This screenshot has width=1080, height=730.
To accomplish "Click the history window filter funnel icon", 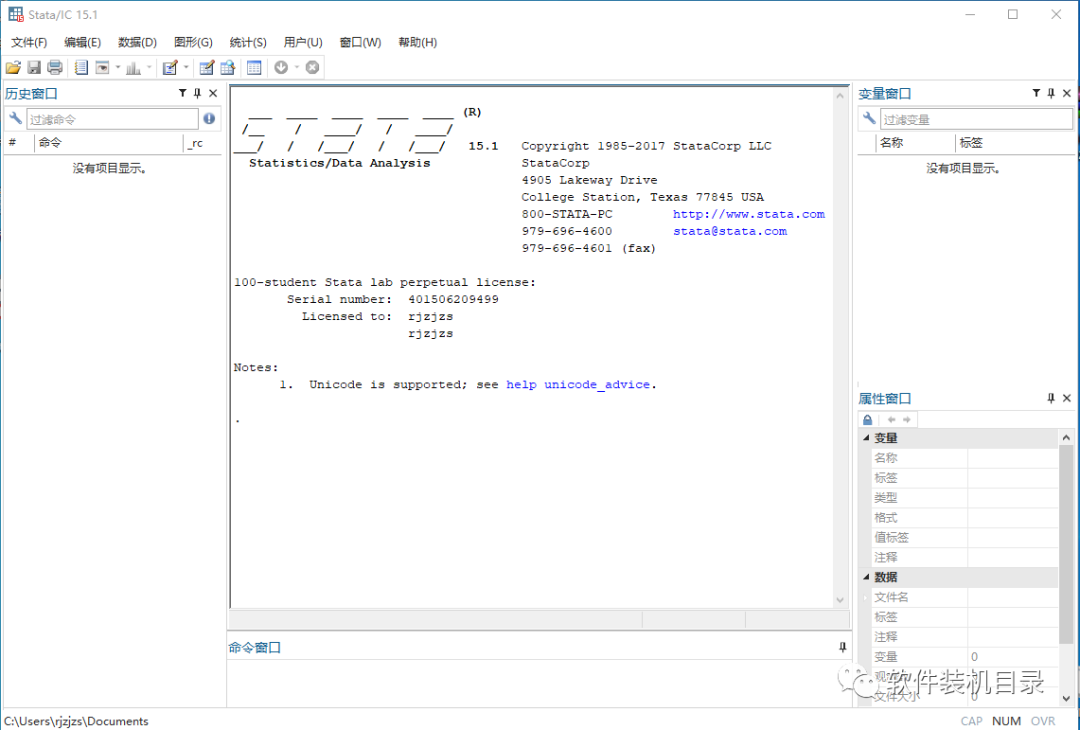I will [x=183, y=93].
